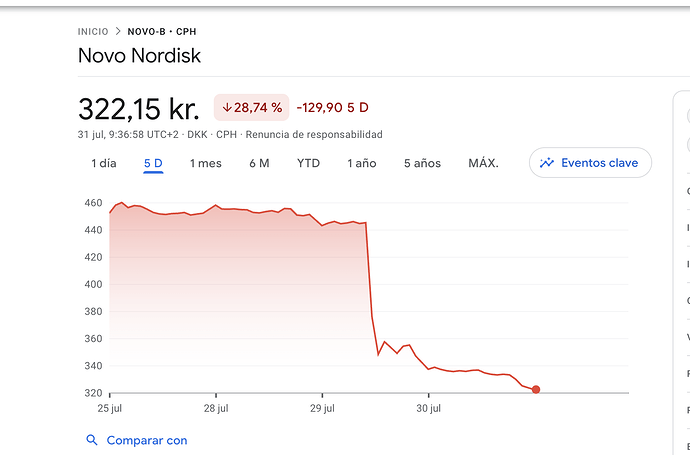
Task: Go to INICIO breadcrumb link
Action: tap(93, 32)
